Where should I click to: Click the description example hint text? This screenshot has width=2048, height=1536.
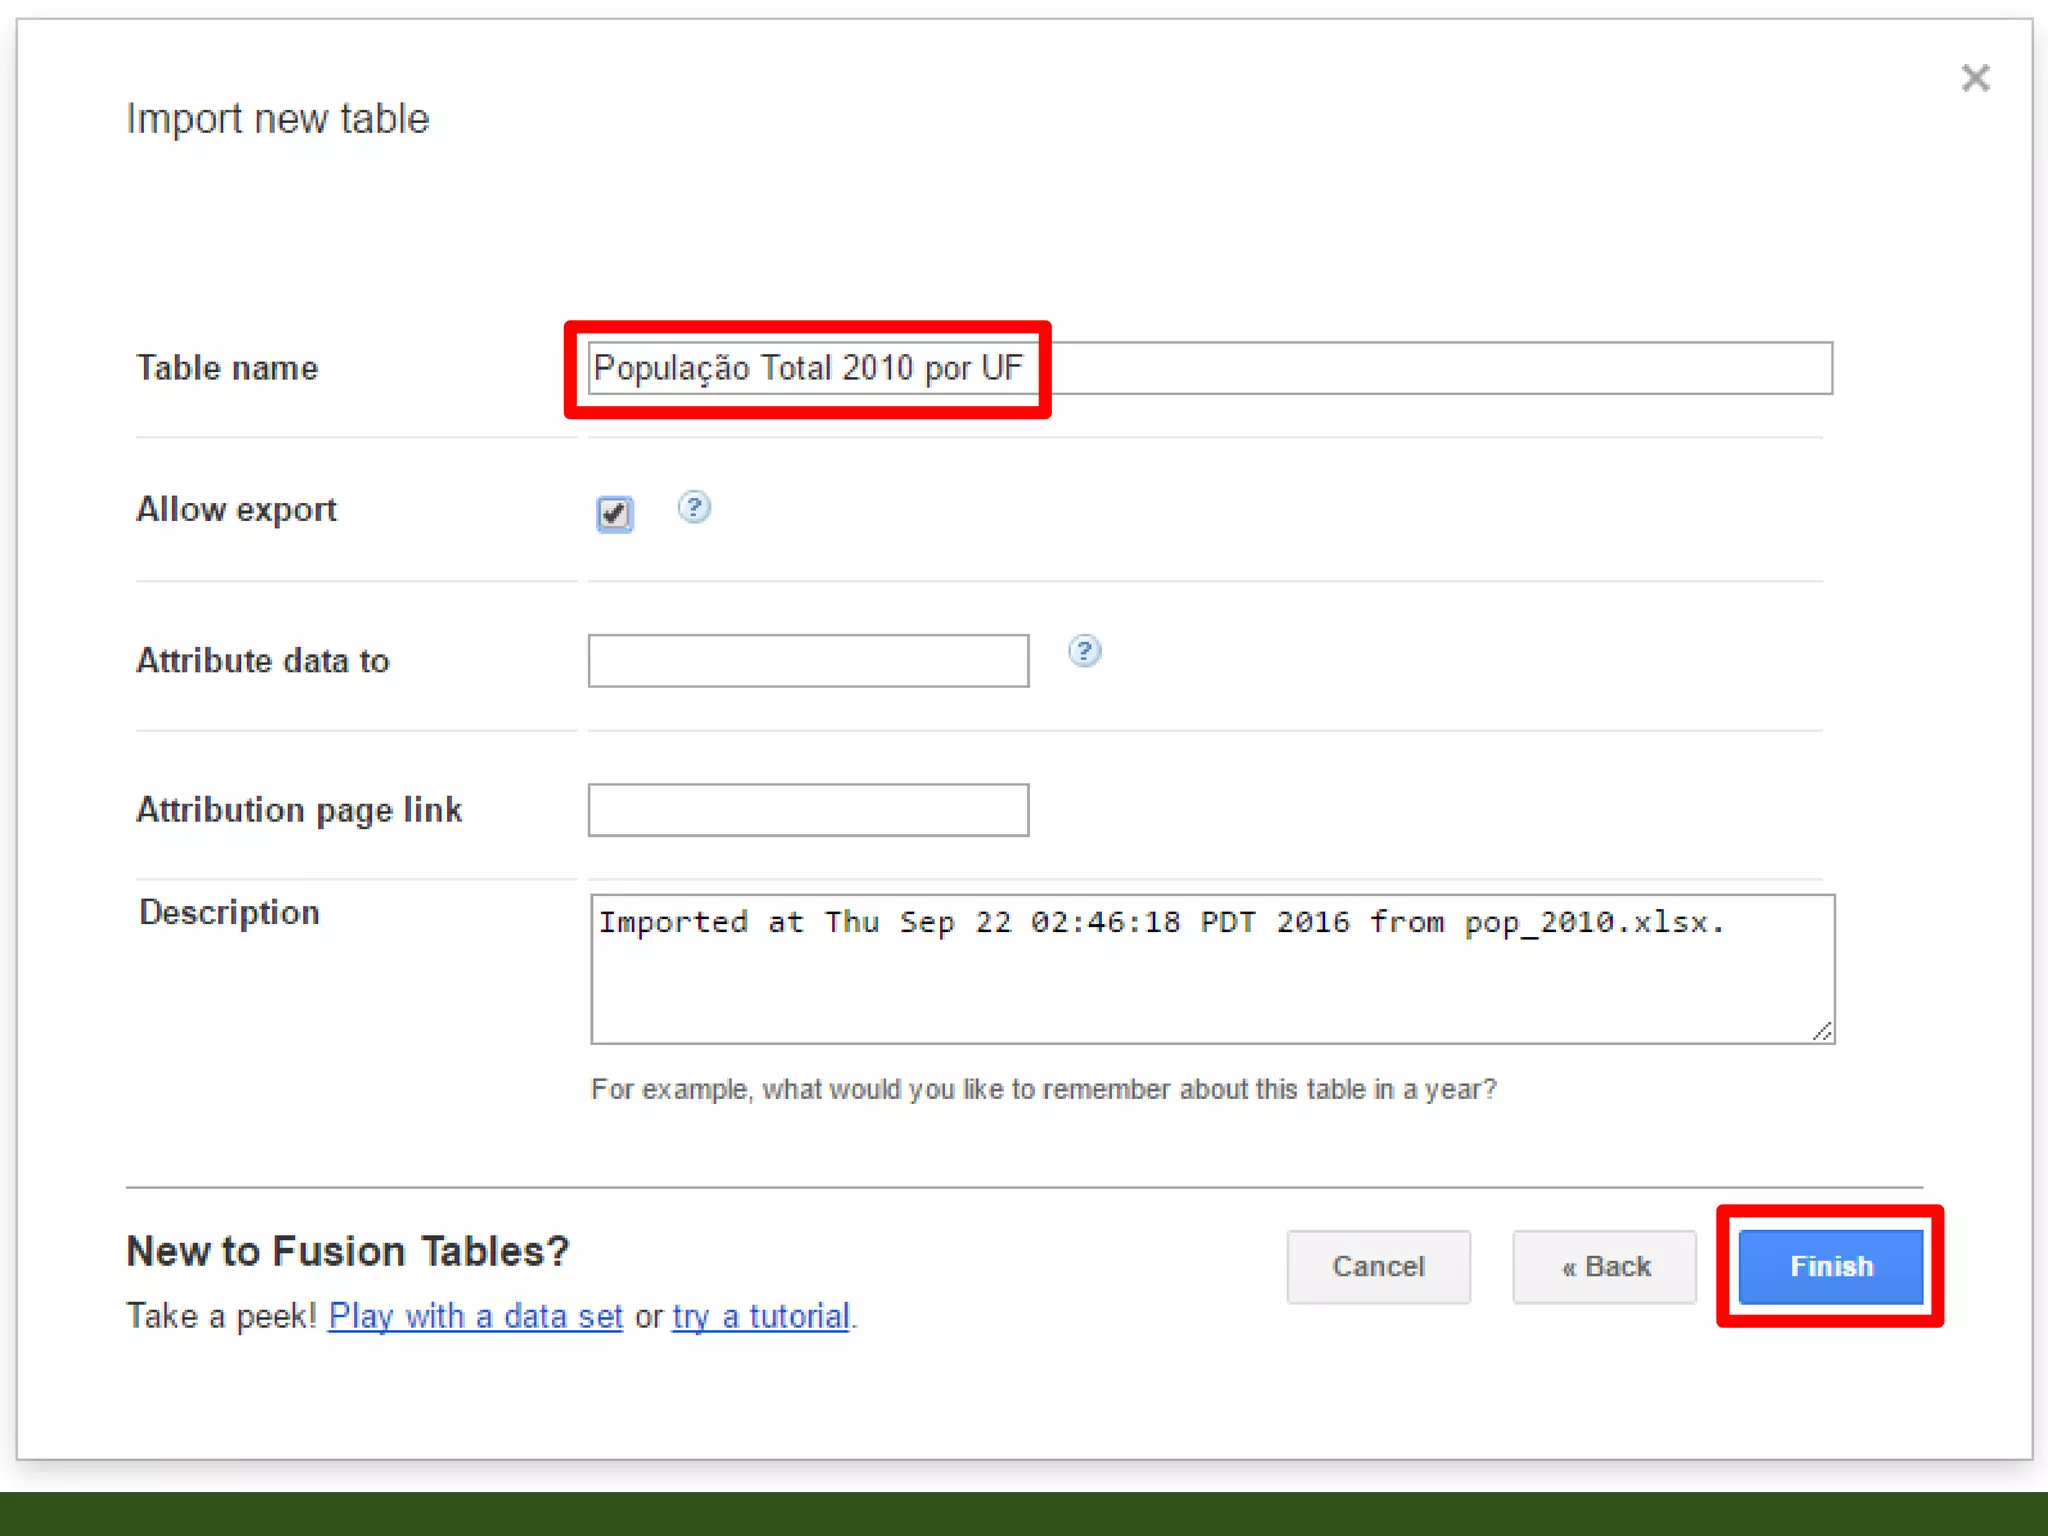pos(1043,1089)
